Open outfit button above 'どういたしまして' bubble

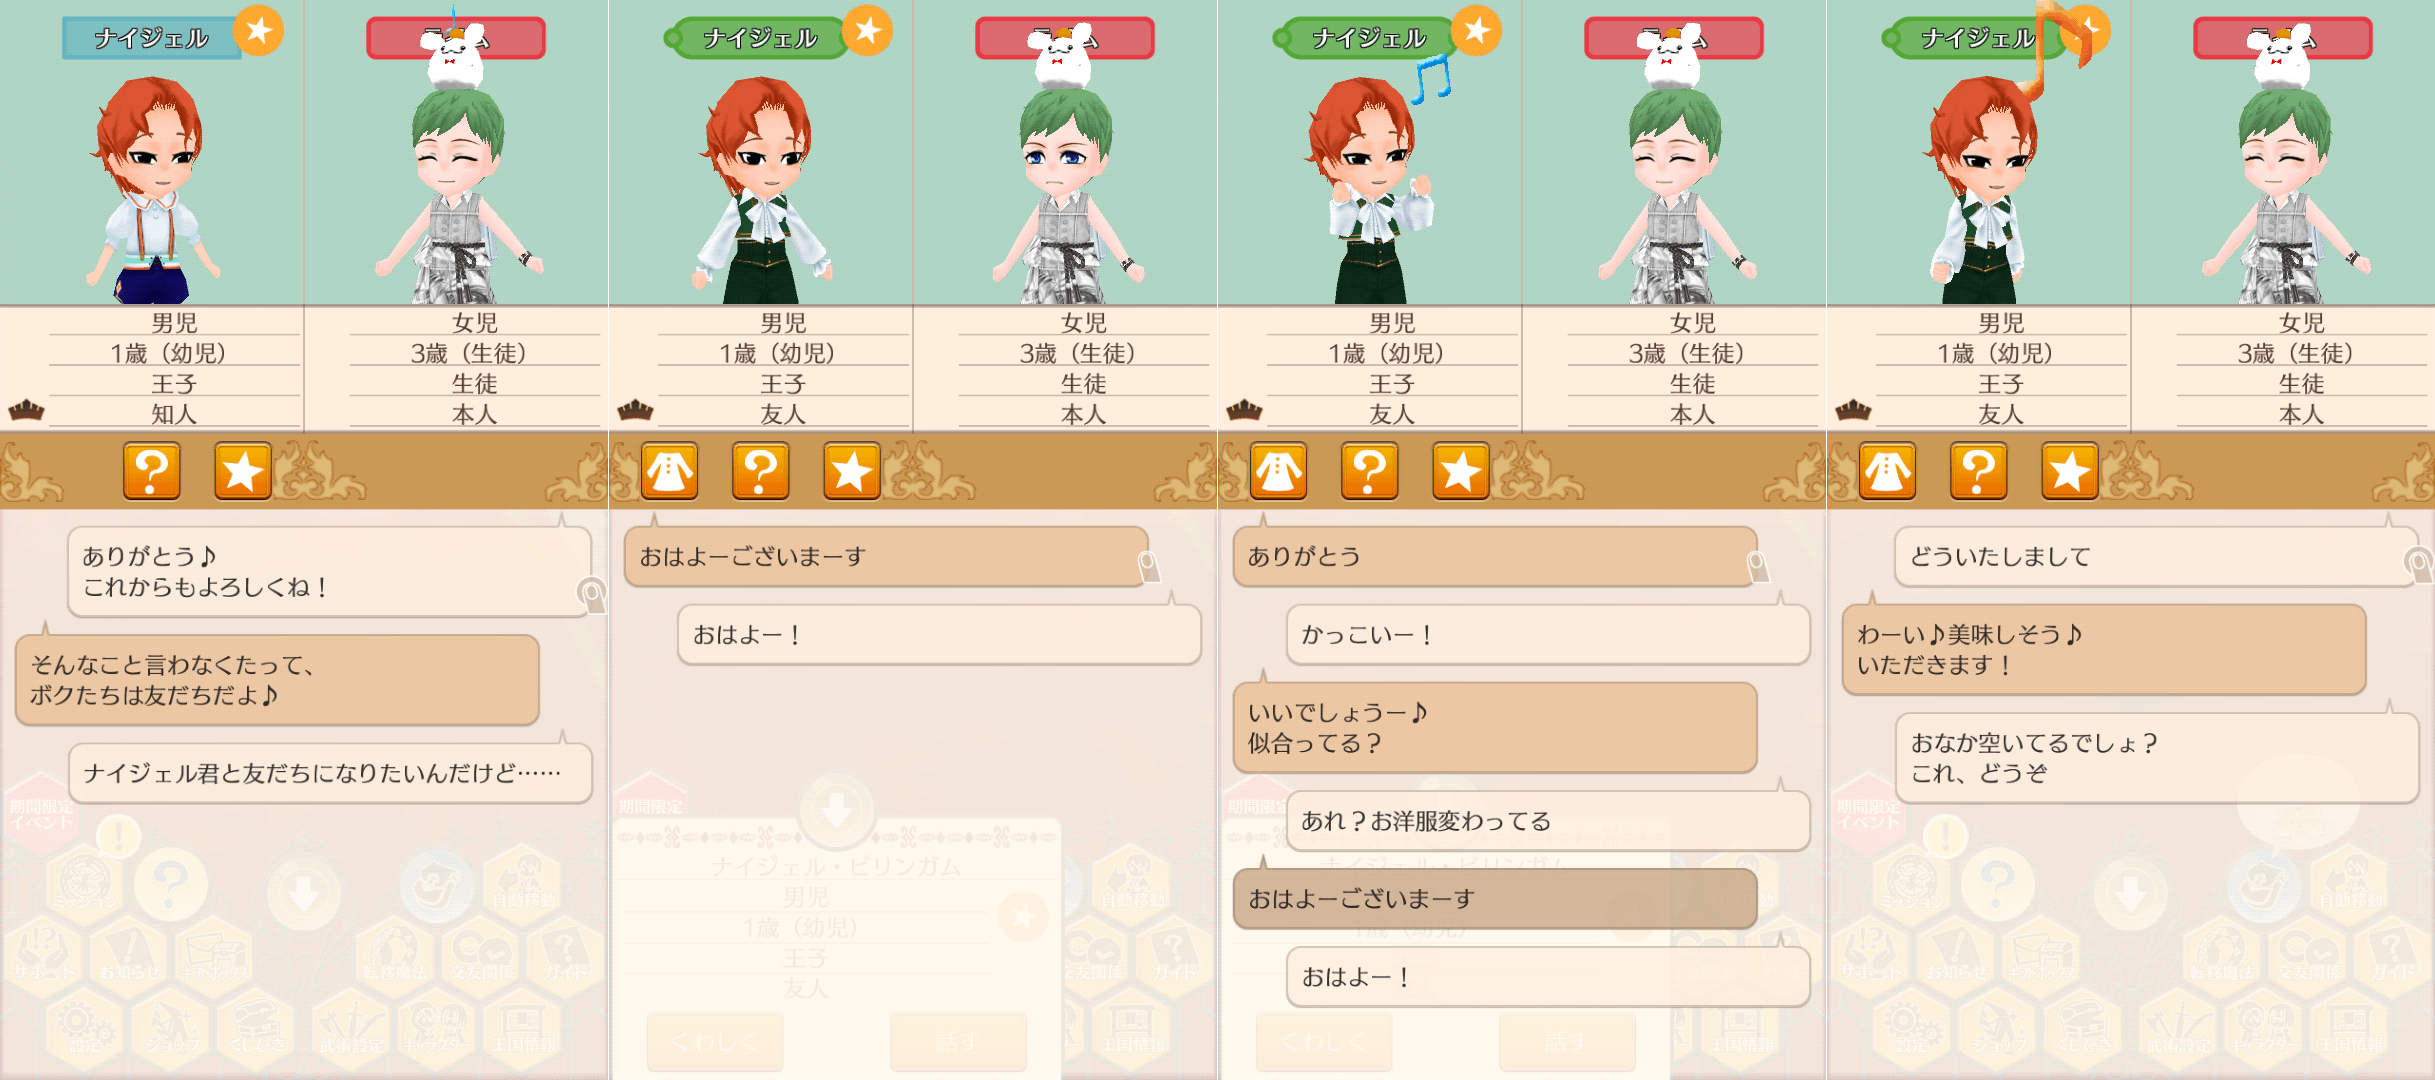point(1887,471)
